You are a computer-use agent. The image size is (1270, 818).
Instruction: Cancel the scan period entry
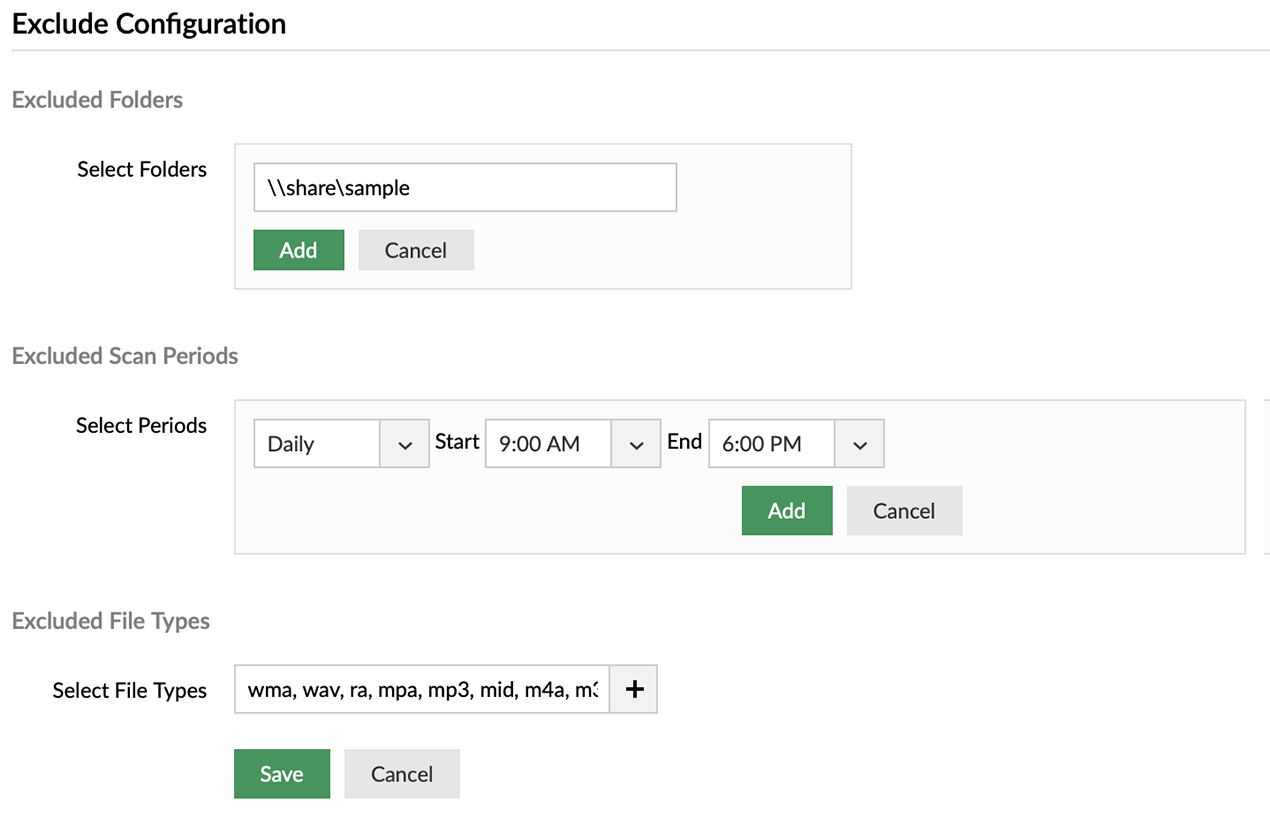[x=904, y=511]
